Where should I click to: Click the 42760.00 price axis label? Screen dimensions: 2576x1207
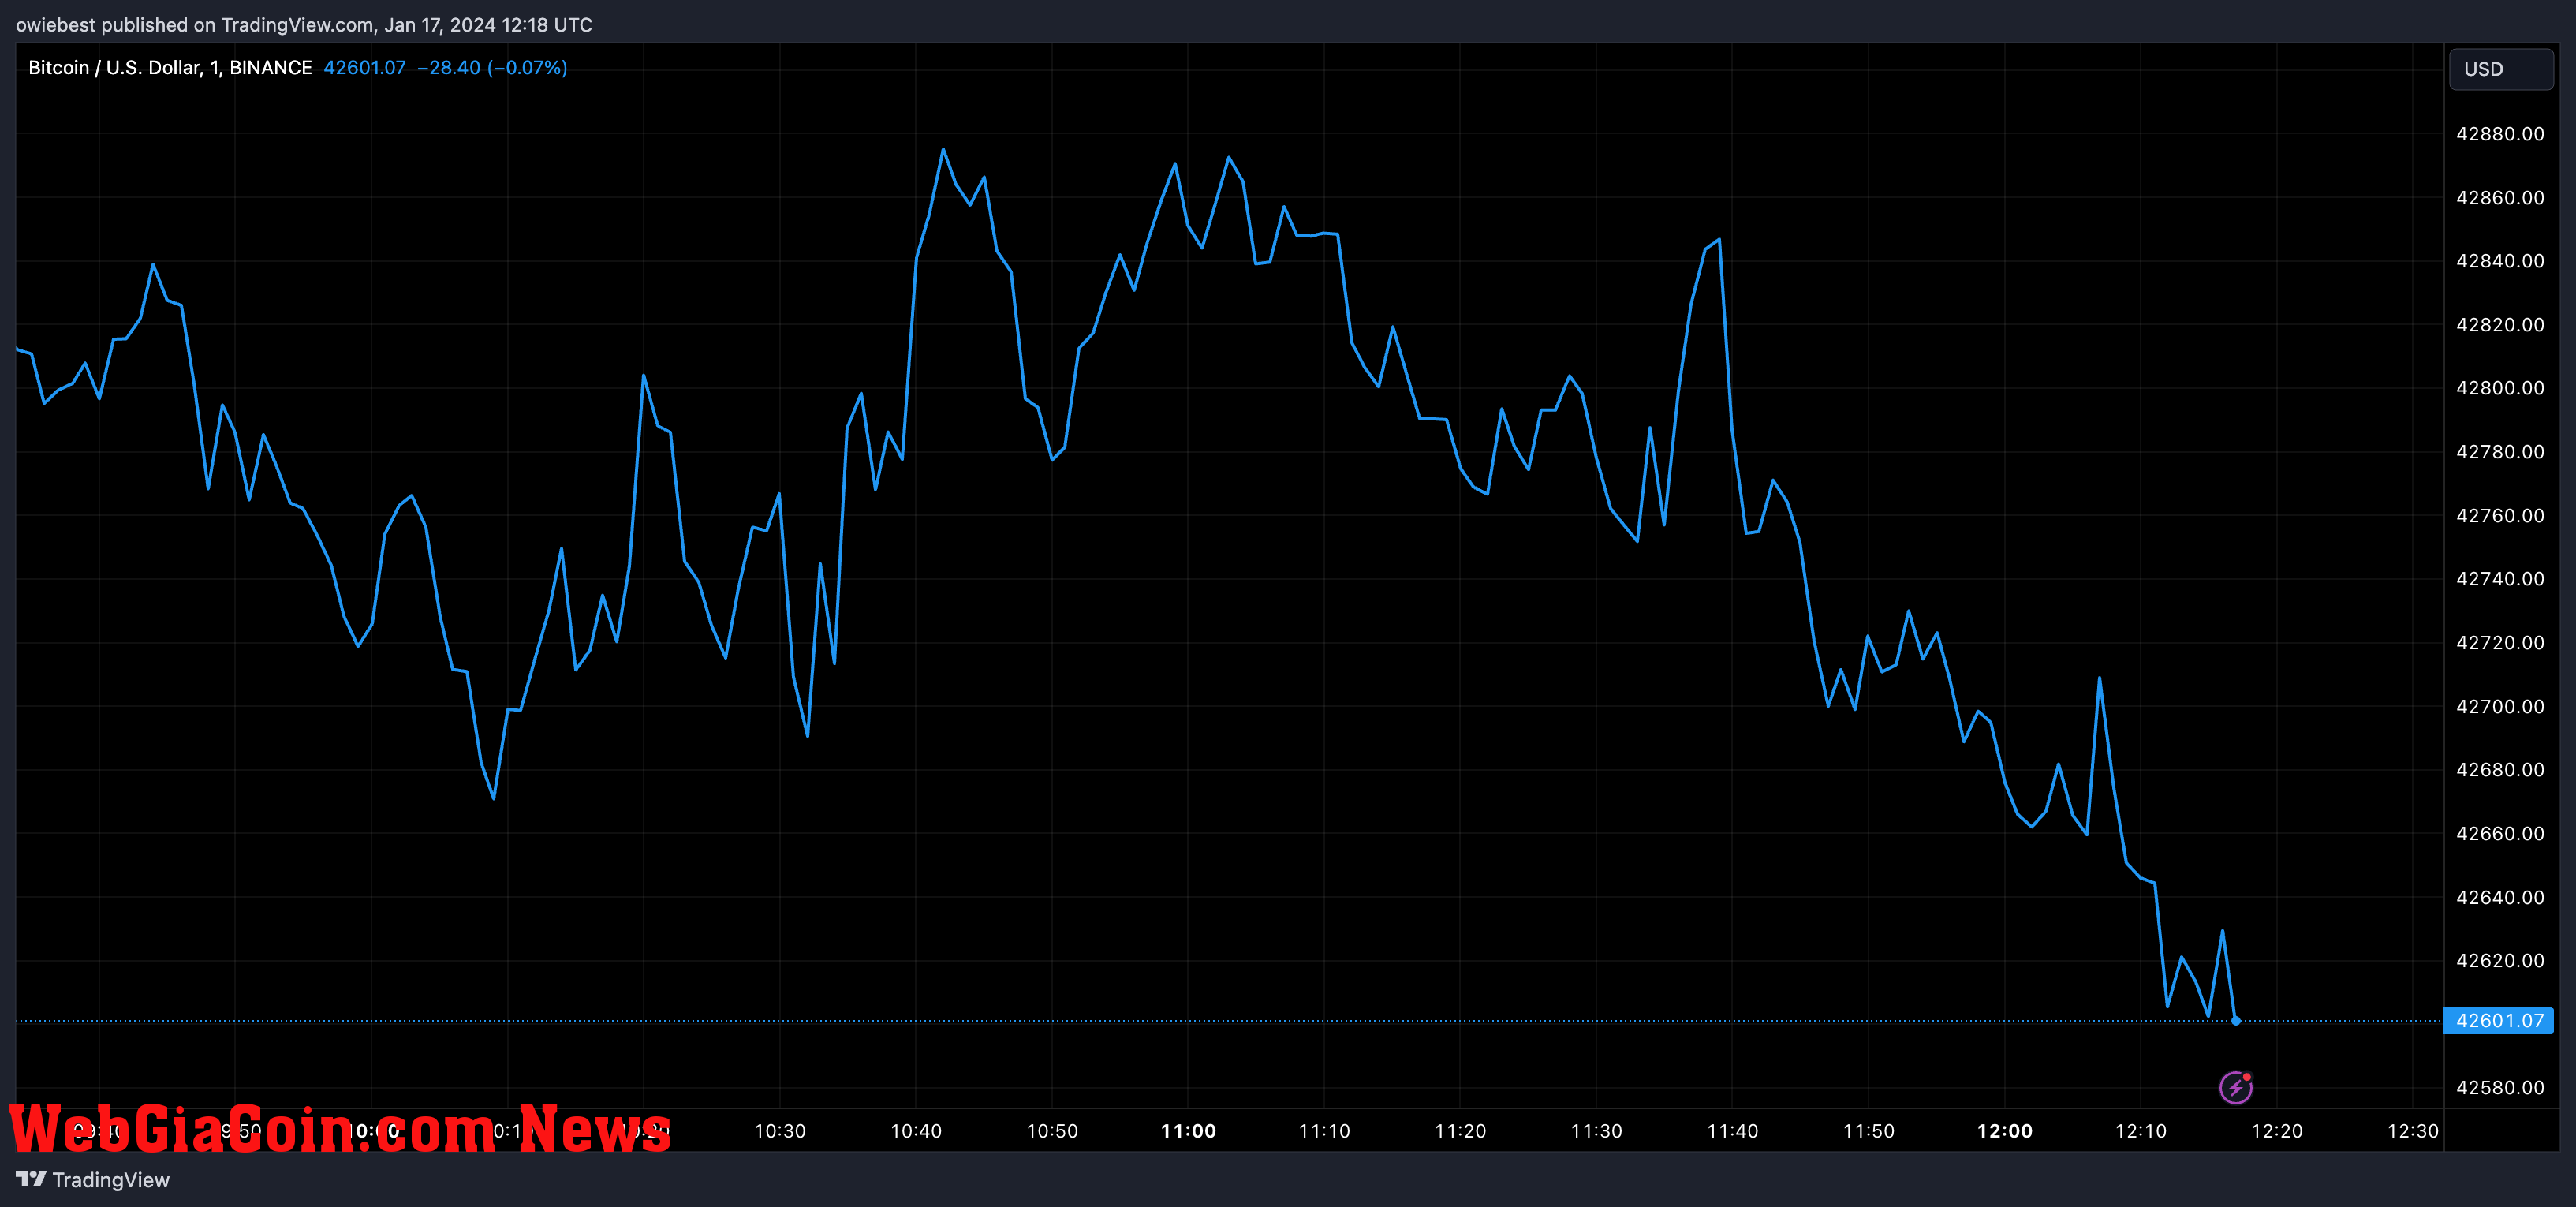coord(2500,516)
